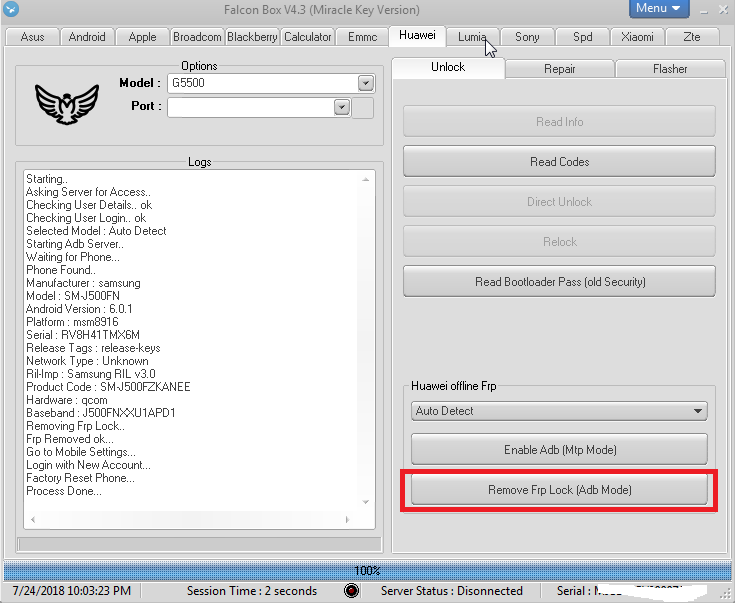Click the Read Codes button
This screenshot has width=735, height=603.
pos(559,162)
